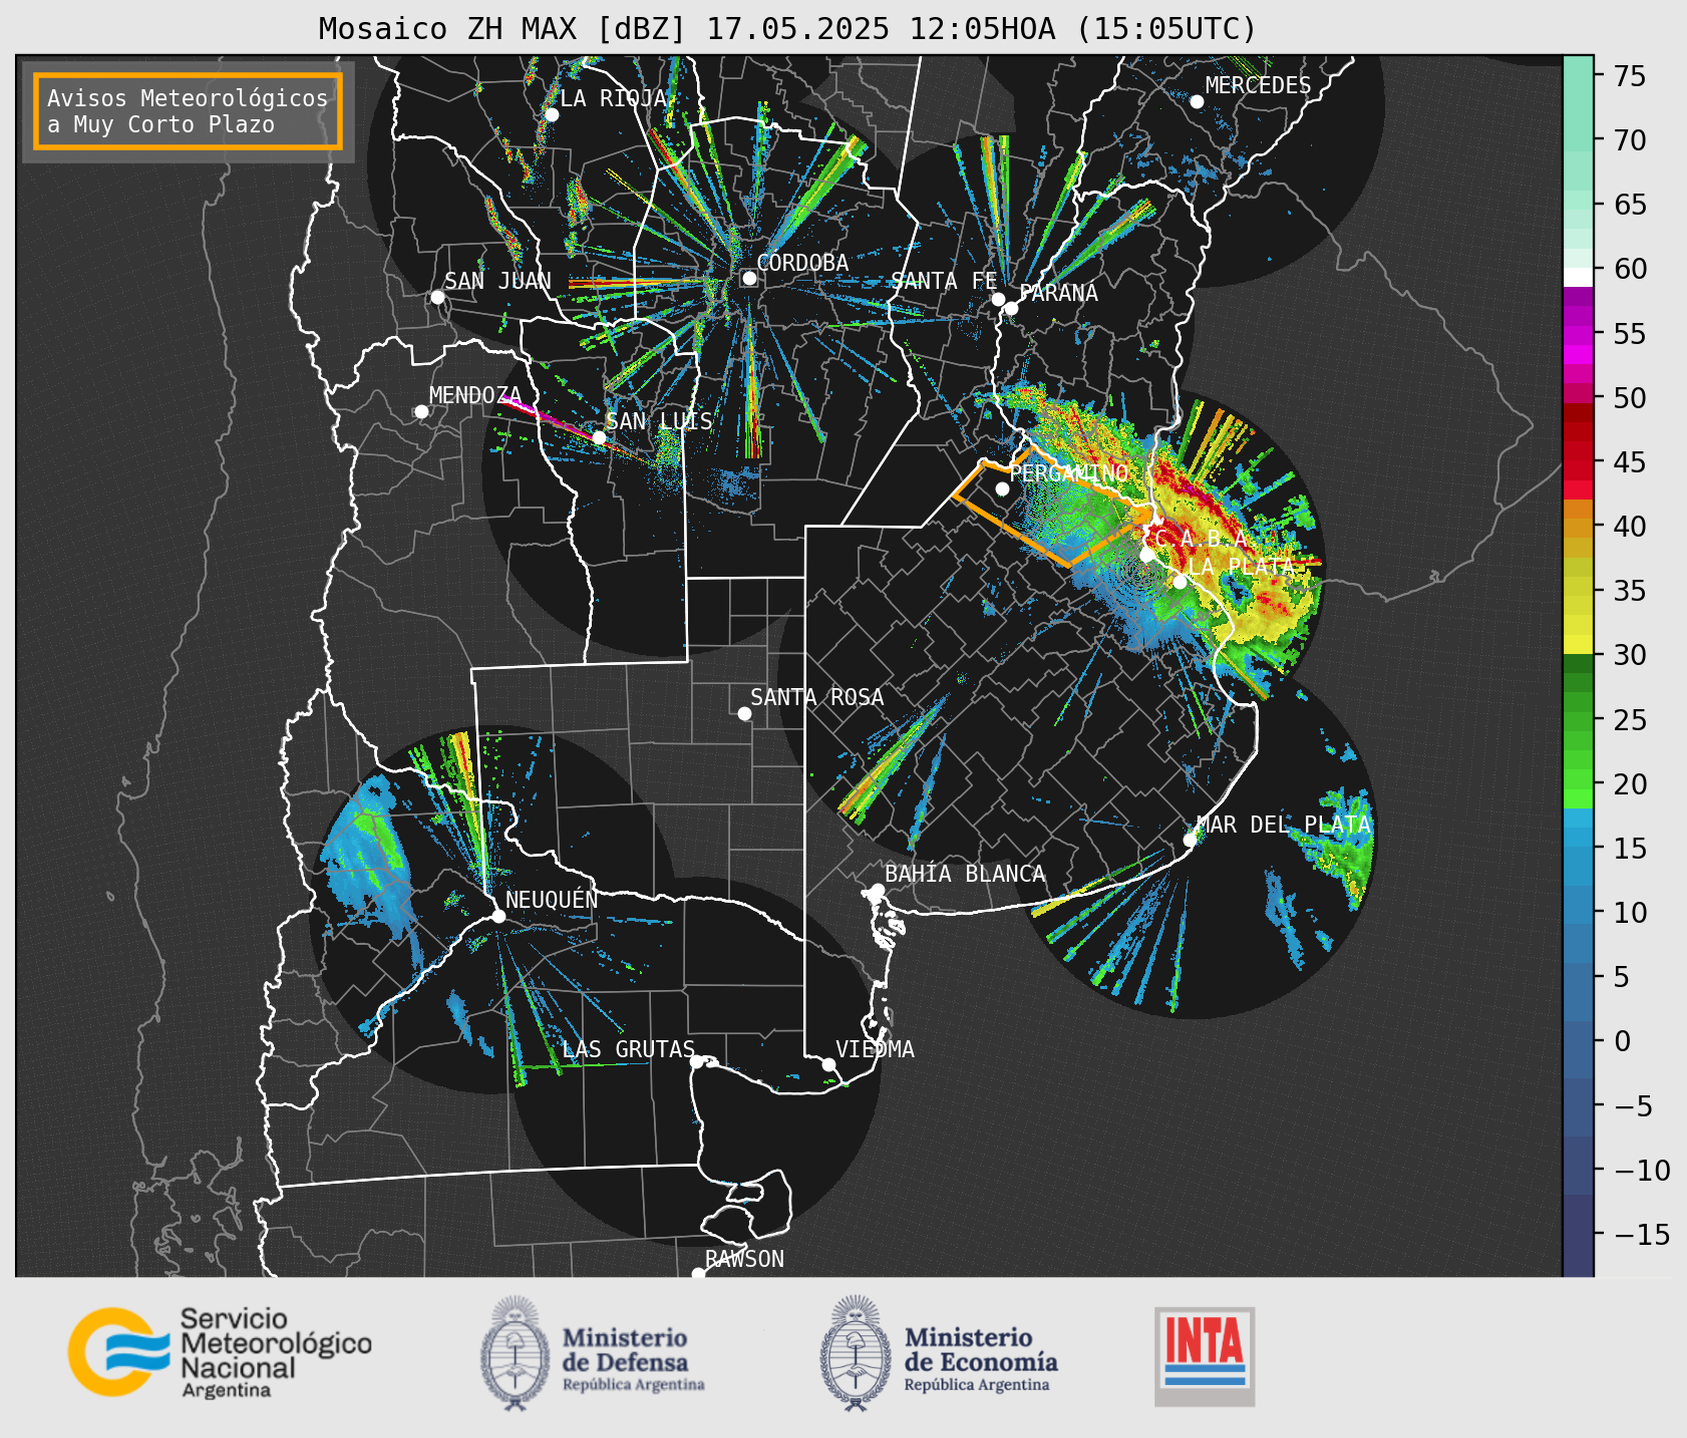Select the CORDOBA city marker
The width and height of the screenshot is (1687, 1438).
tap(749, 278)
